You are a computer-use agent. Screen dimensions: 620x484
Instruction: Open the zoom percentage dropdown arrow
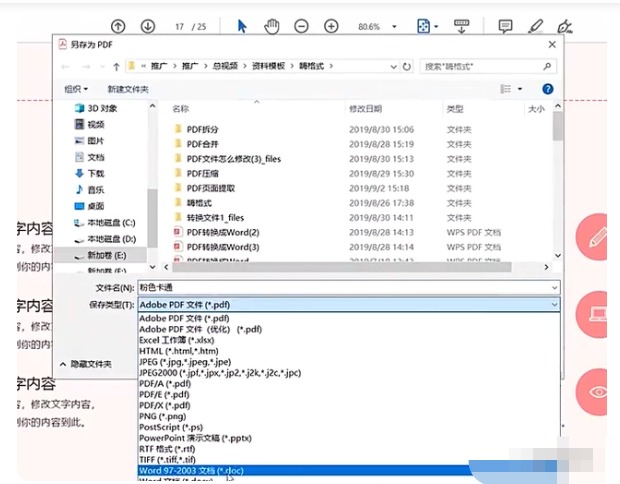pos(394,26)
